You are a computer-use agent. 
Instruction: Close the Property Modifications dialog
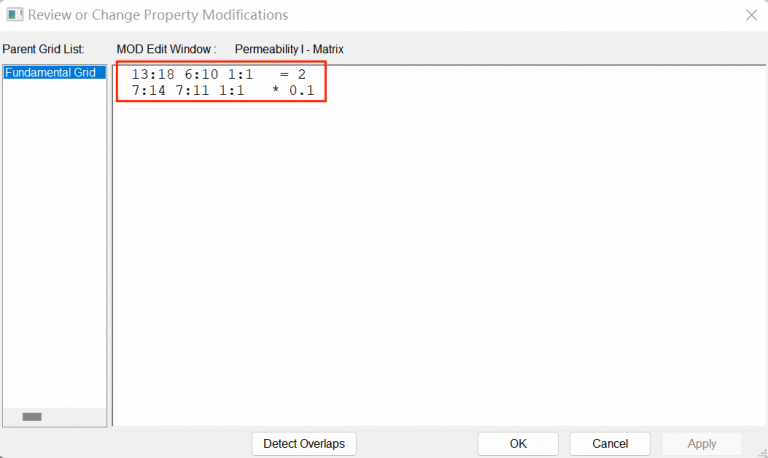coord(751,15)
